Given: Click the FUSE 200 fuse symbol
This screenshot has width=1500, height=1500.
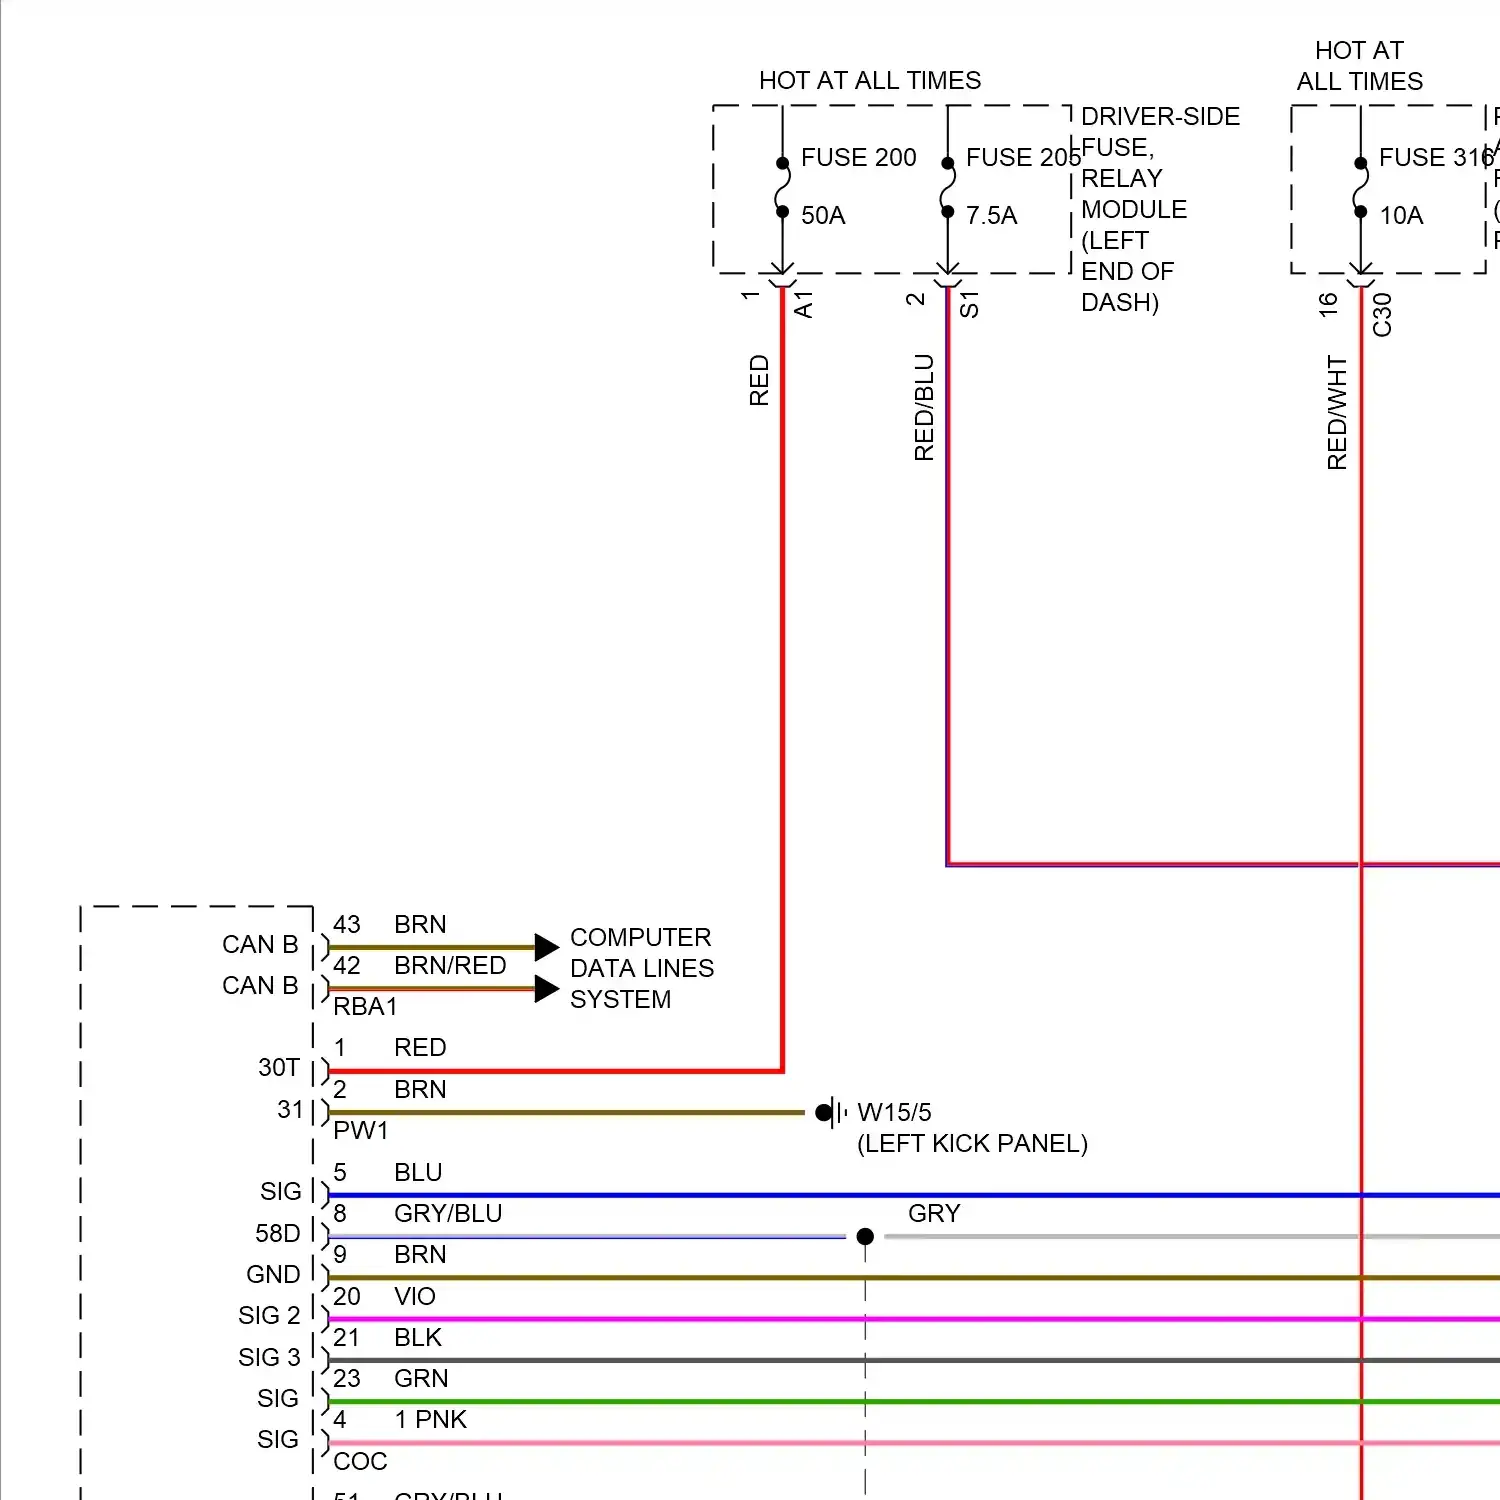Looking at the screenshot, I should click(x=782, y=187).
